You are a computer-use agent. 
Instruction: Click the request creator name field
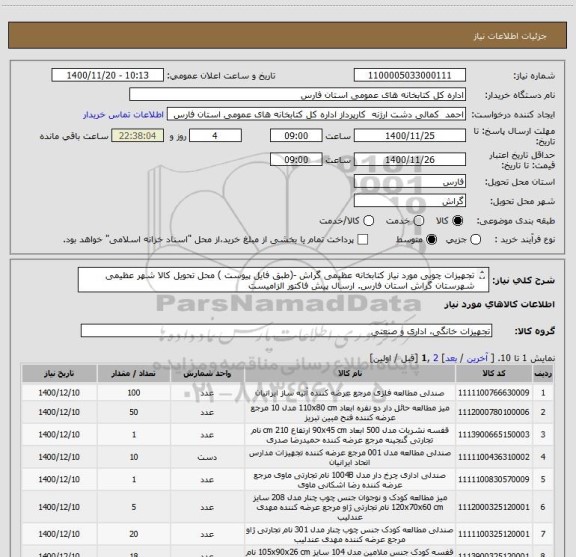coord(316,115)
